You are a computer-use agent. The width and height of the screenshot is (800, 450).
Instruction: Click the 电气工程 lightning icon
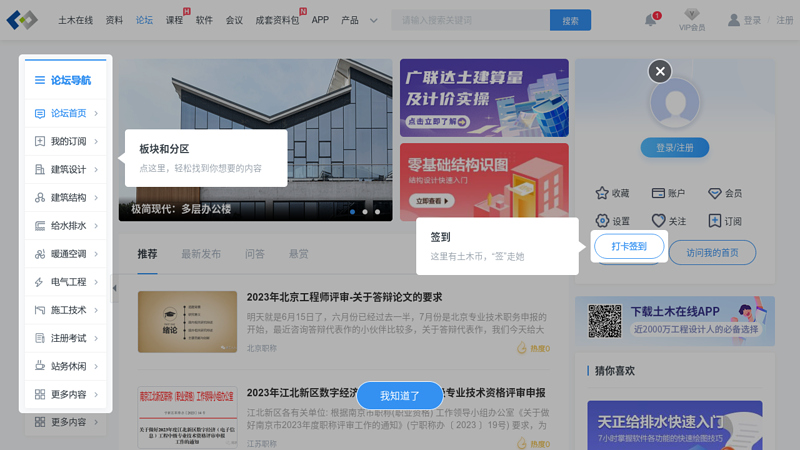tap(40, 282)
